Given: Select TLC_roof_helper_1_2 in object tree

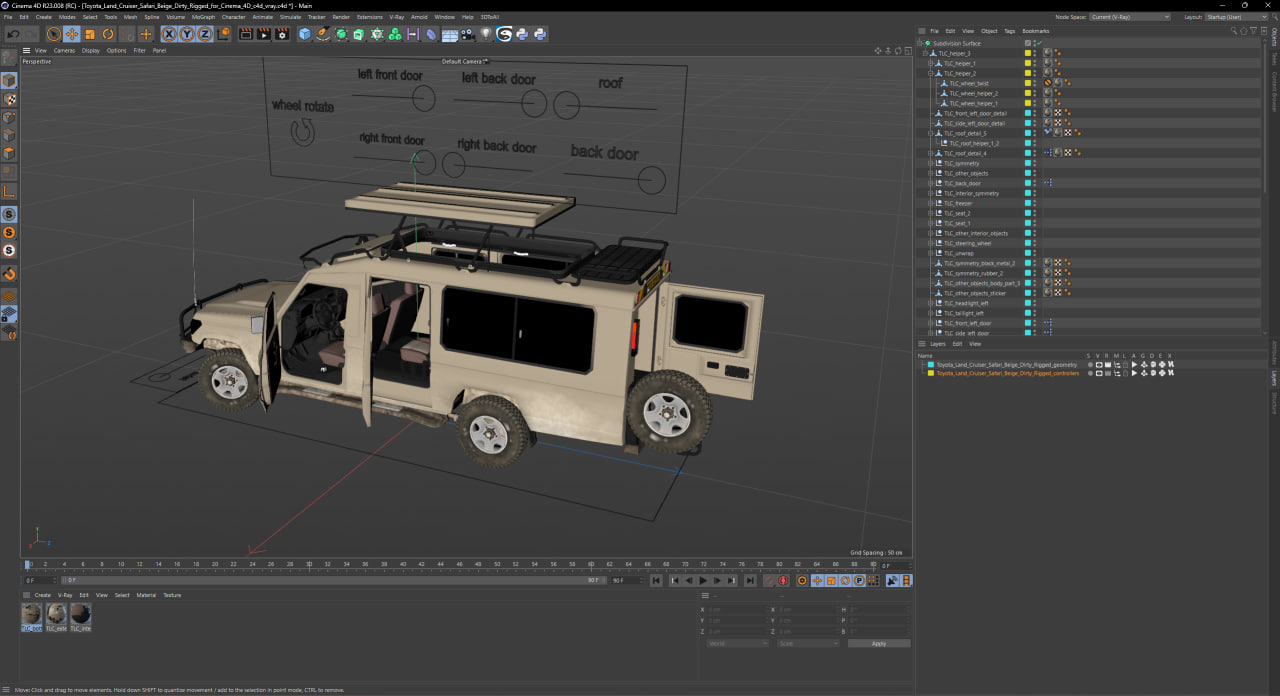Looking at the screenshot, I should 973,143.
